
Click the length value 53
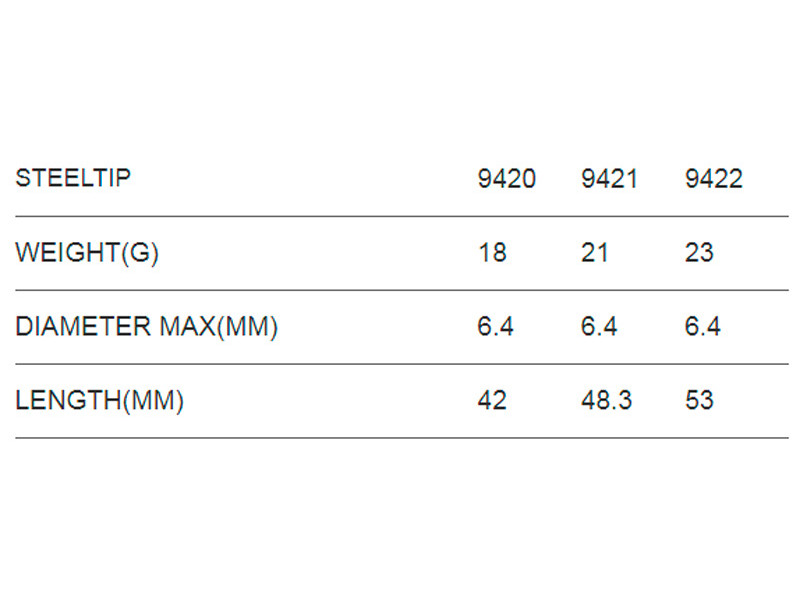click(699, 400)
